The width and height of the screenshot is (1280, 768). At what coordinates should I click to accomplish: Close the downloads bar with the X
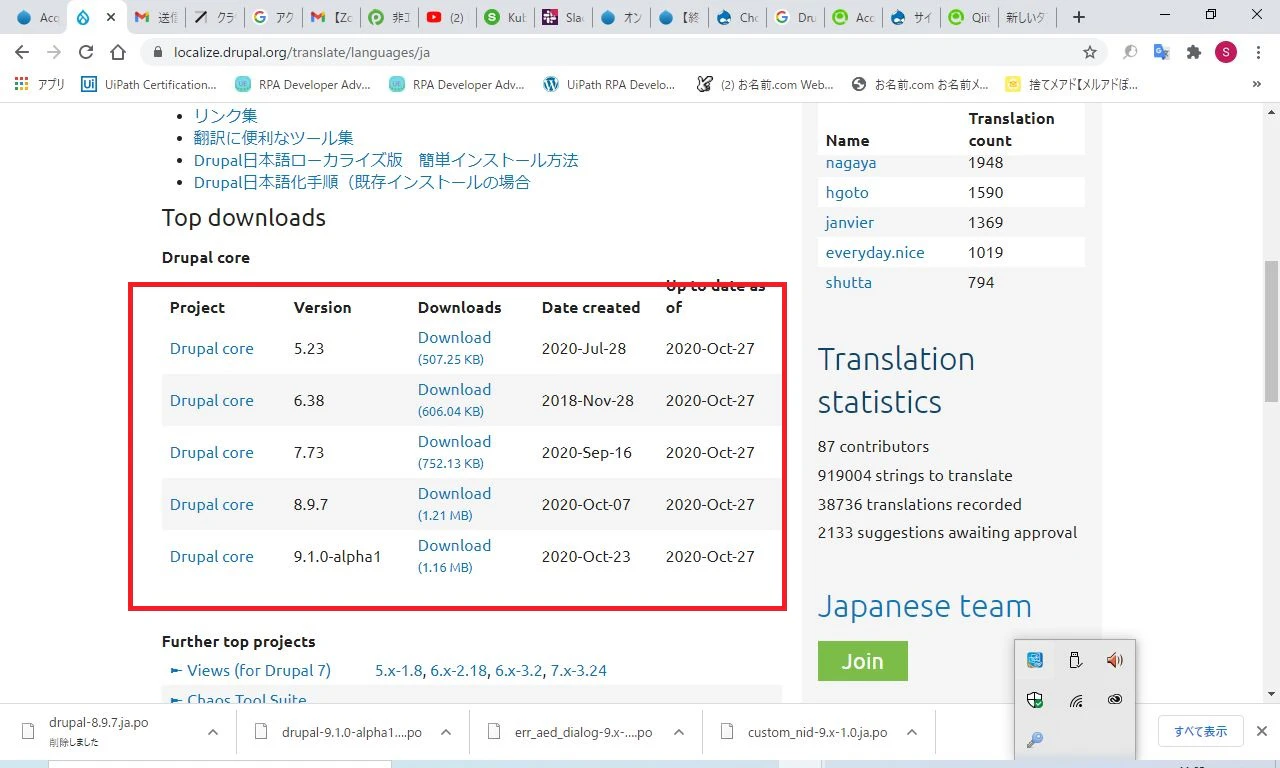[1262, 731]
